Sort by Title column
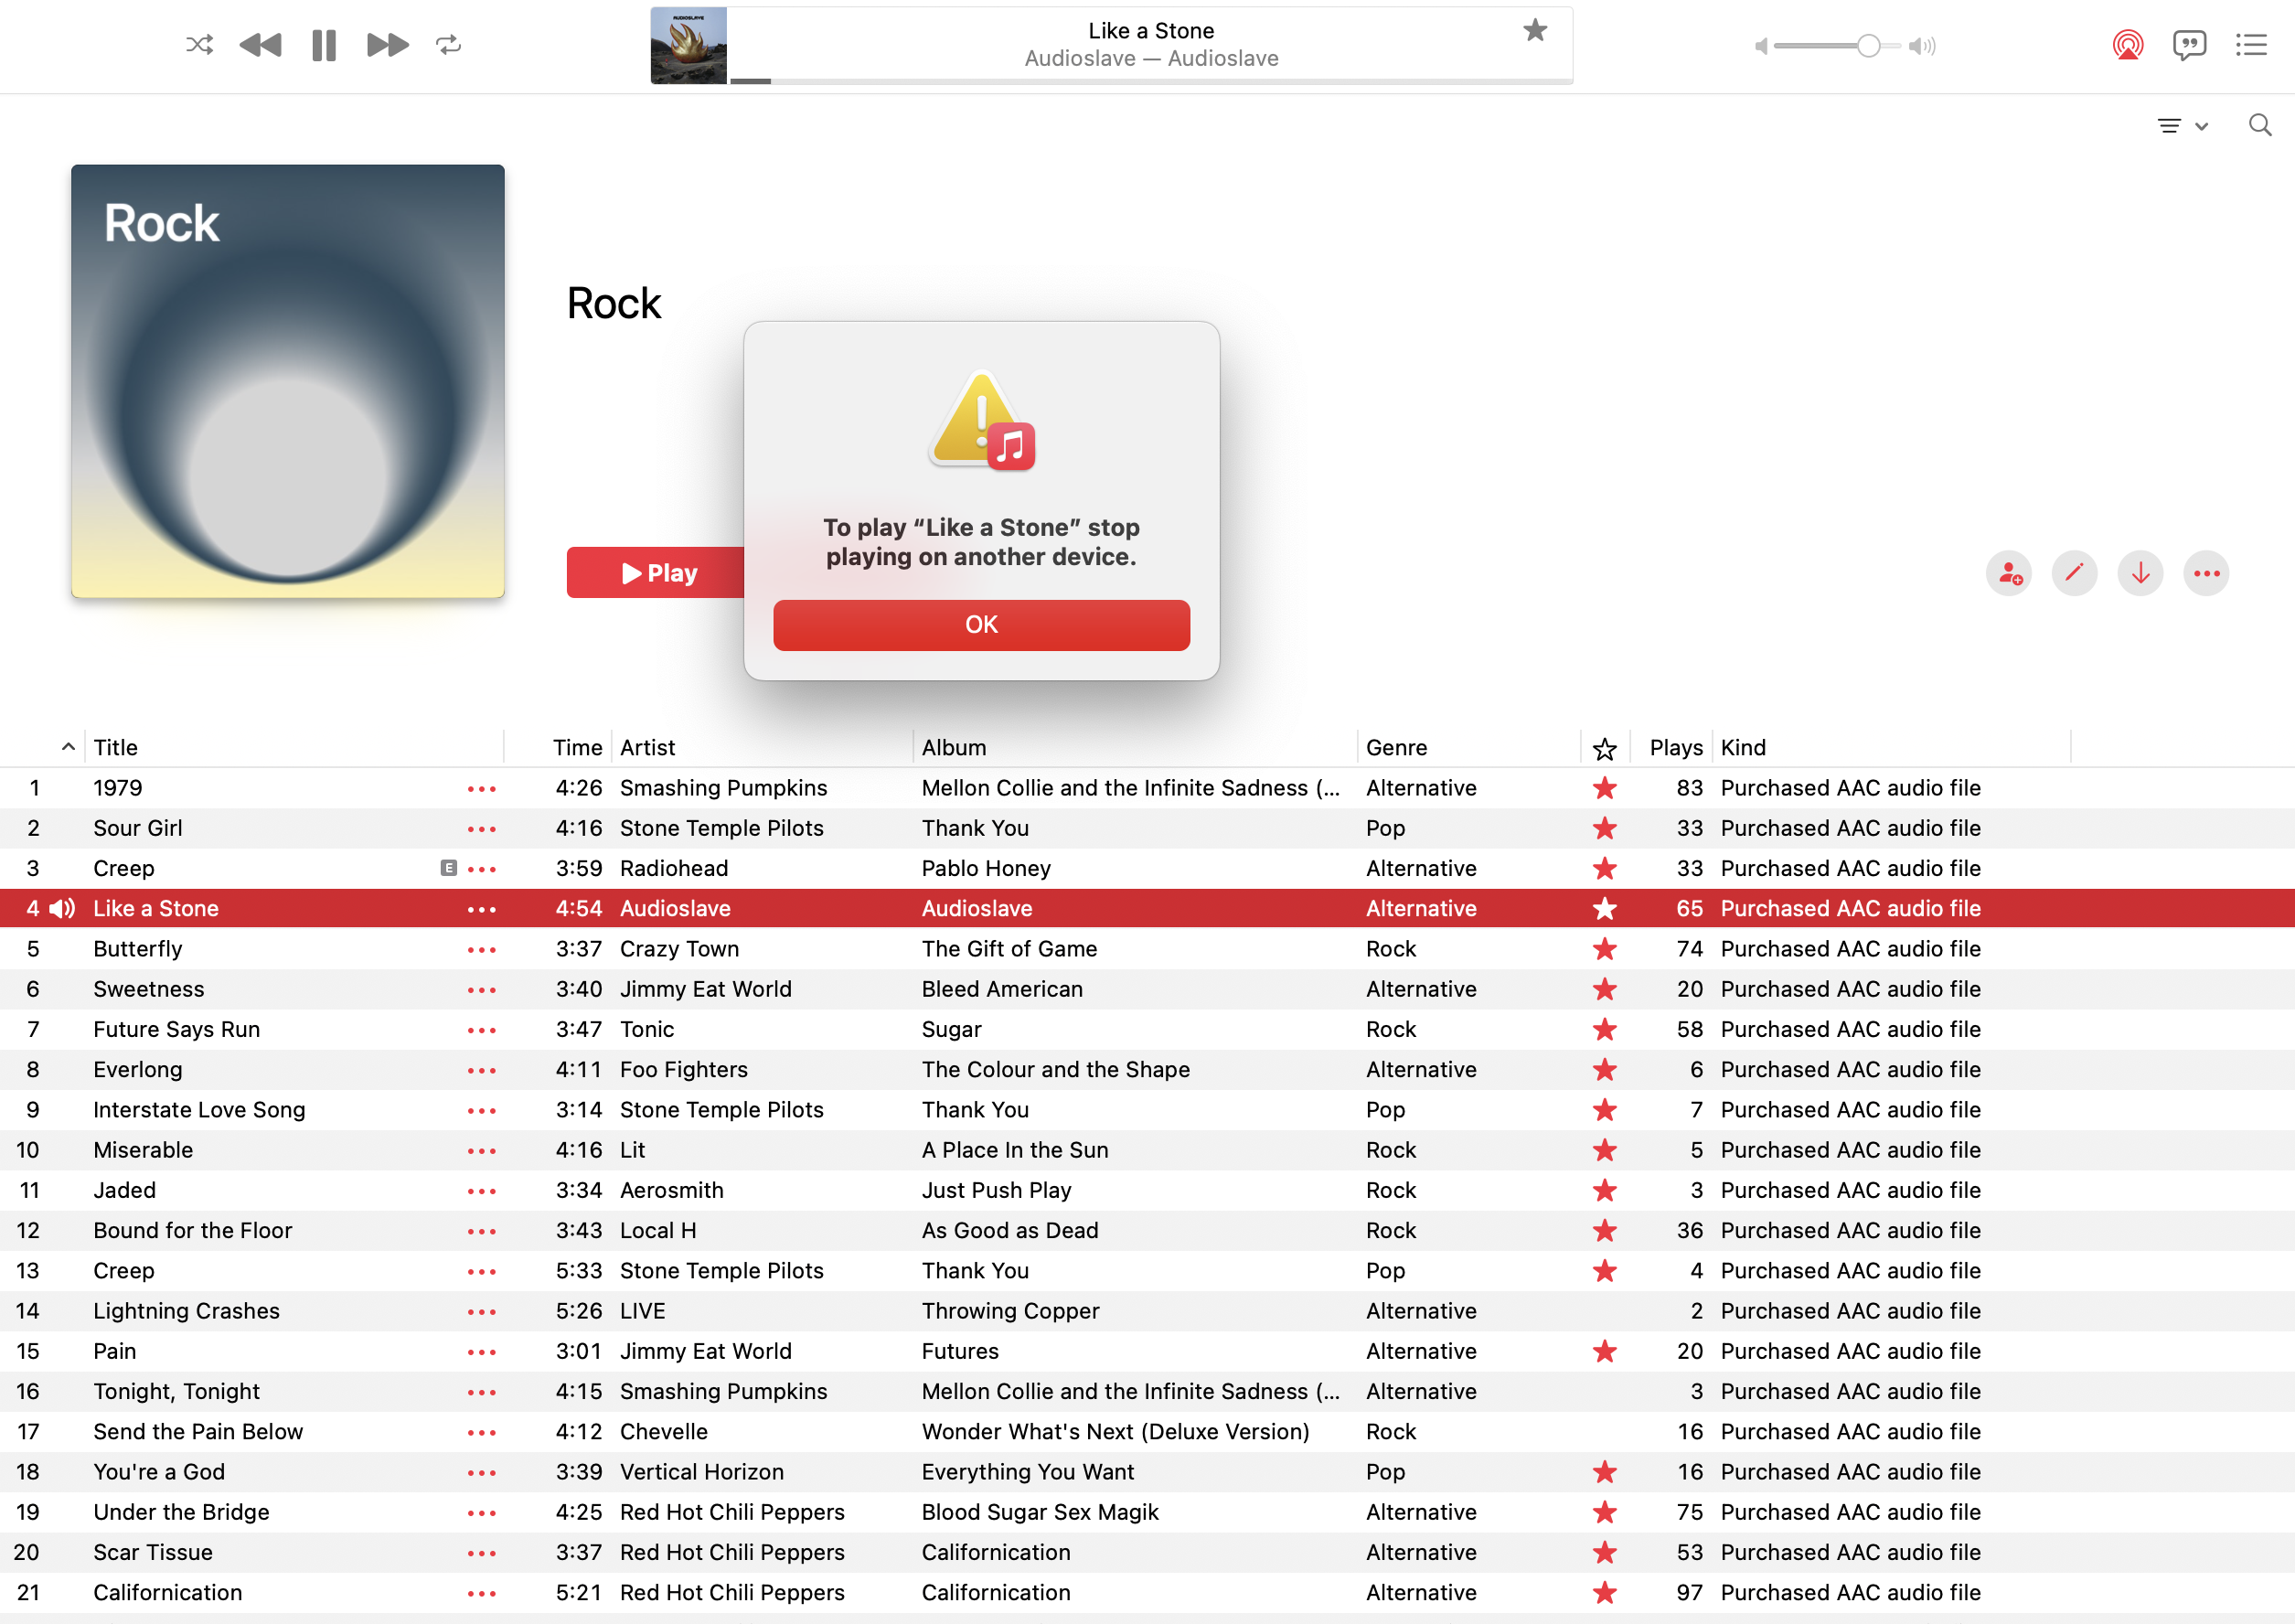The width and height of the screenshot is (2295, 1624). pyautogui.click(x=116, y=748)
